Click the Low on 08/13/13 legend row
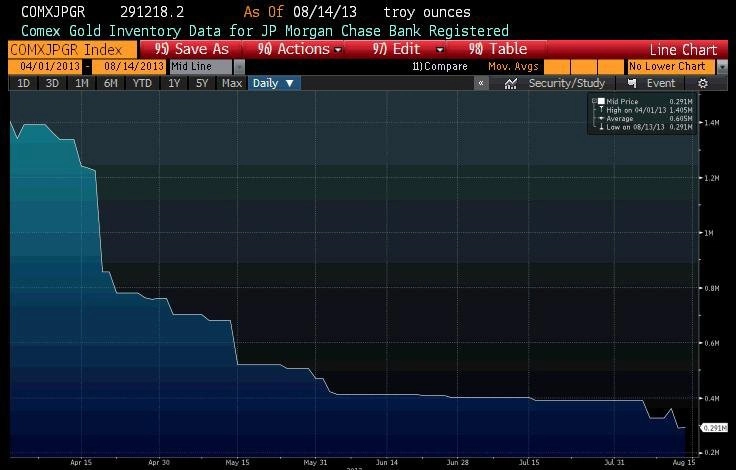The image size is (736, 470). point(645,127)
